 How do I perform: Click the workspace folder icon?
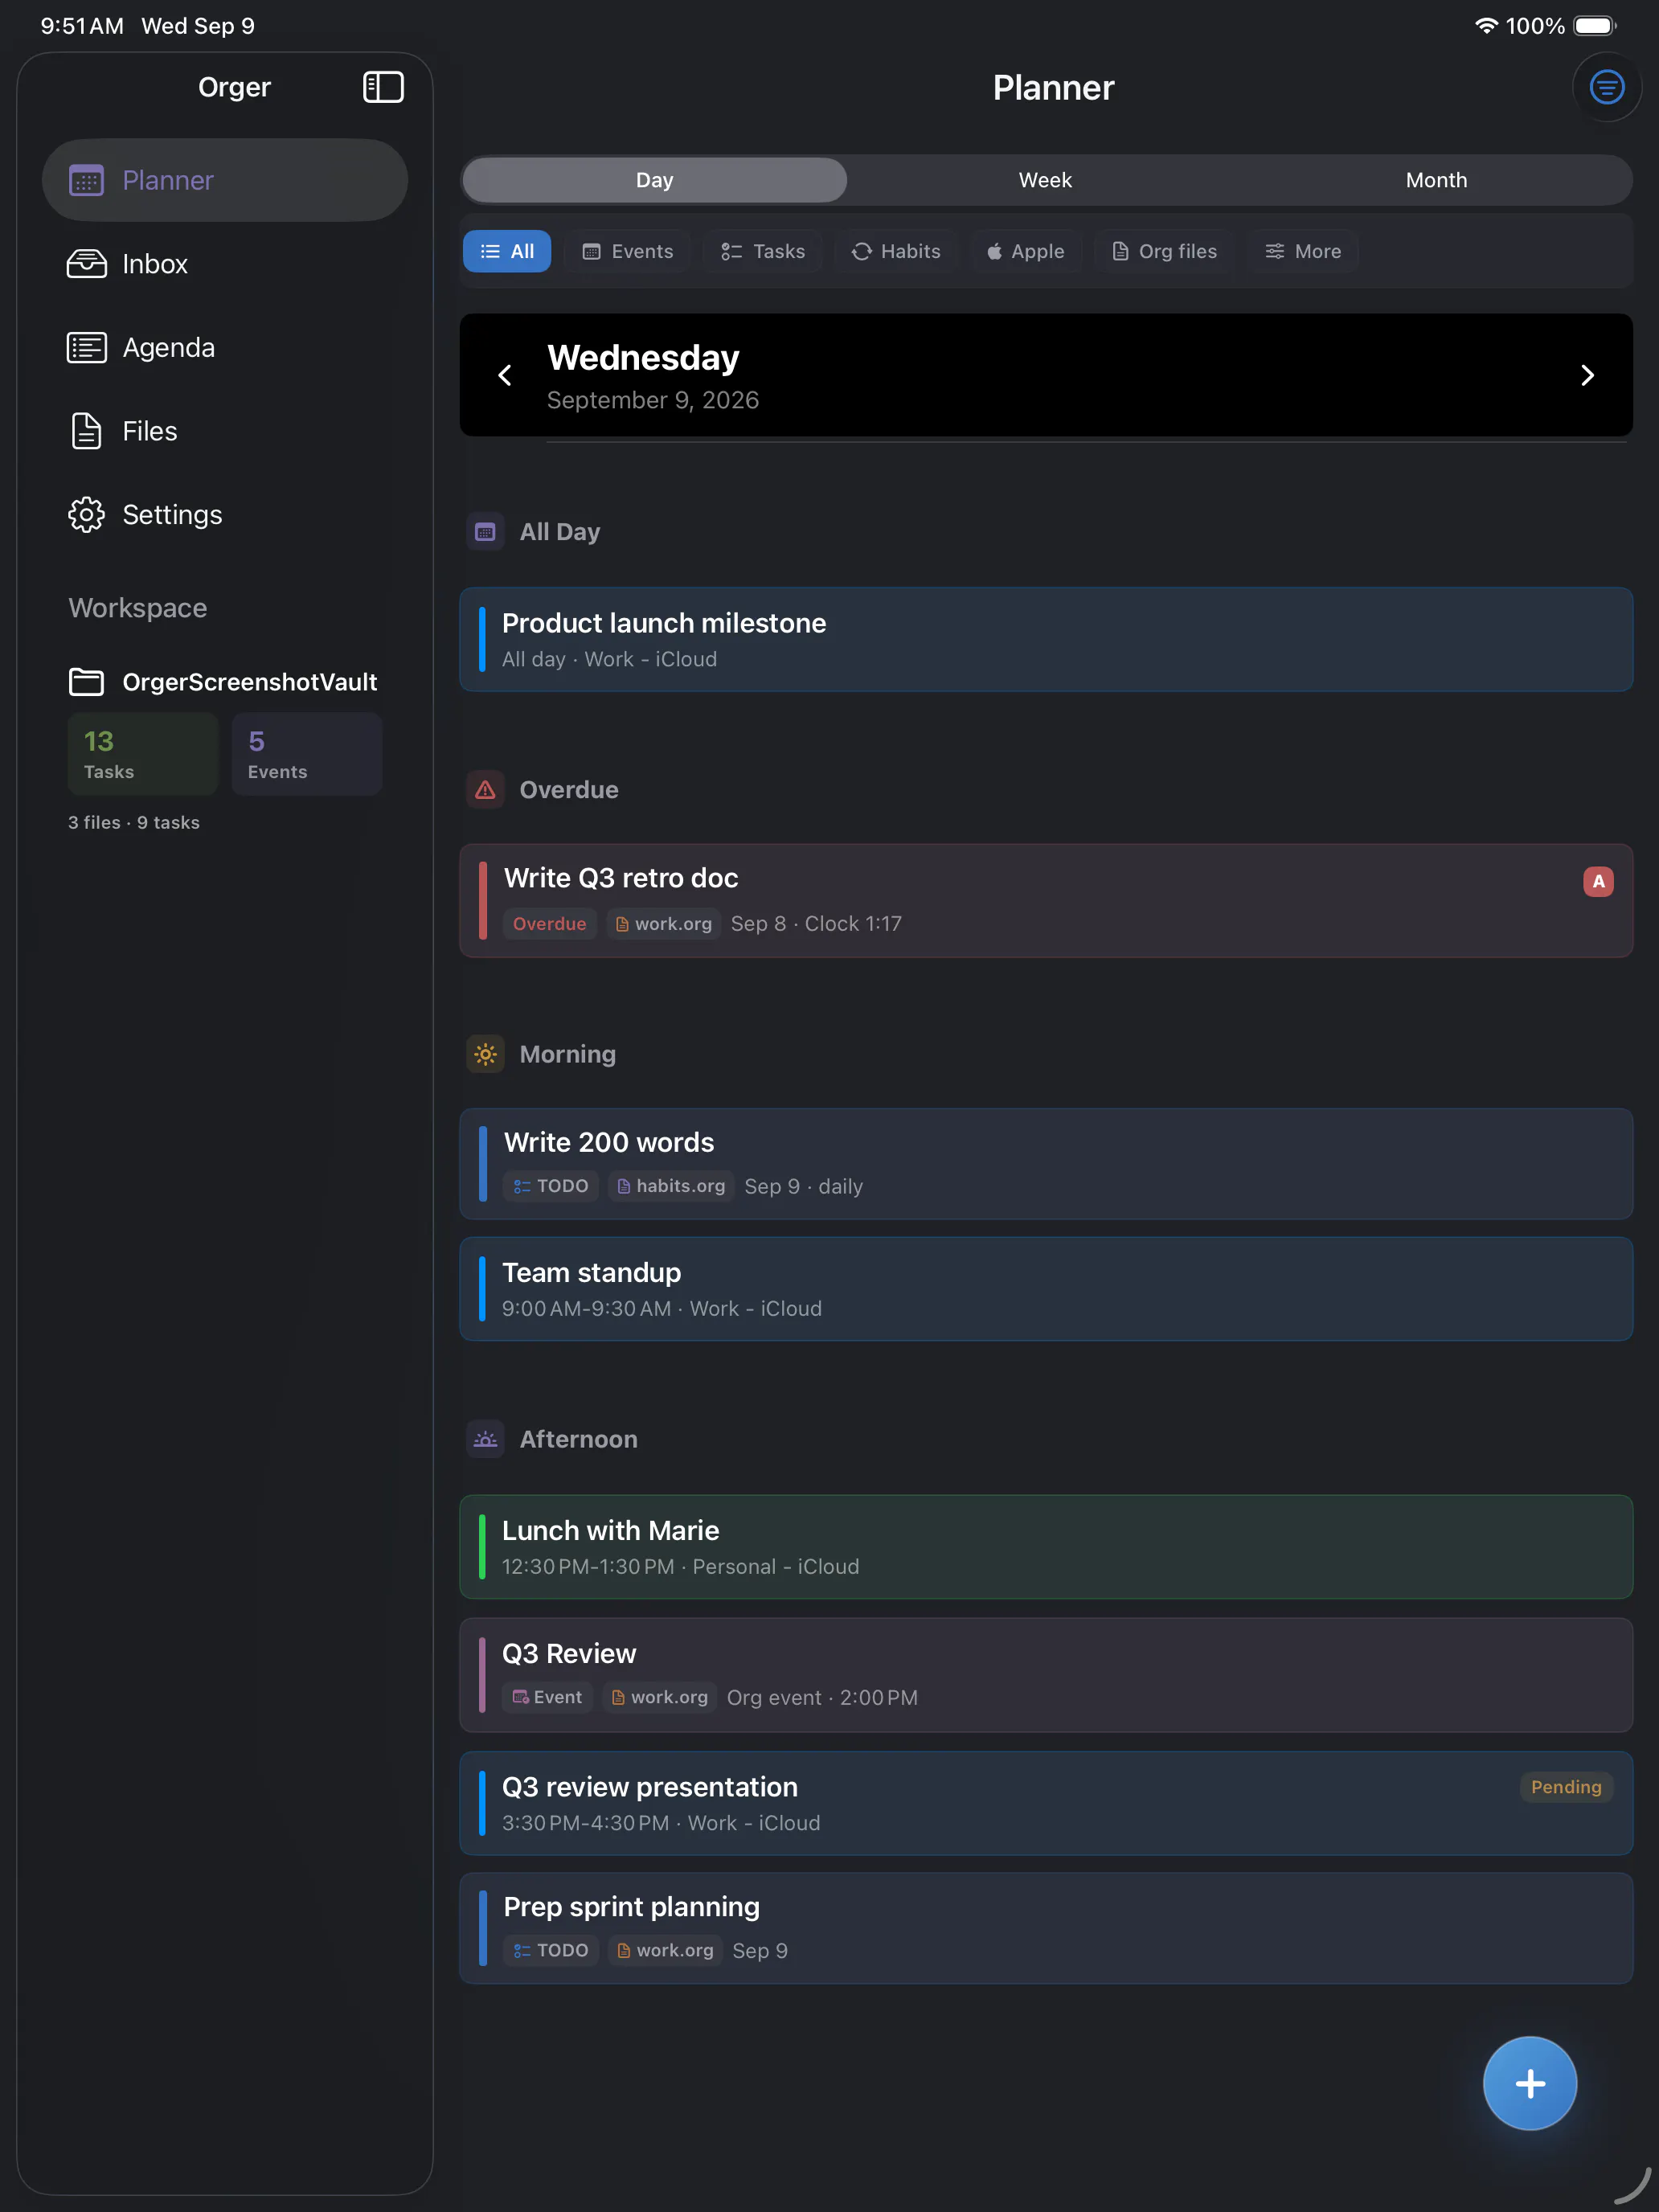coord(86,682)
